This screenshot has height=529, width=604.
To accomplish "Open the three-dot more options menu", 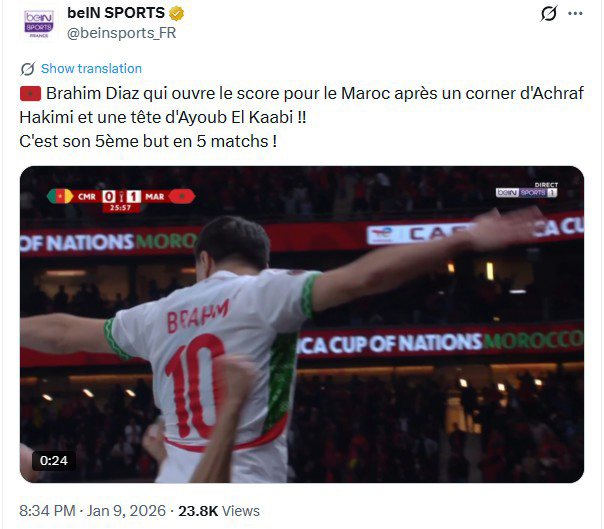I will click(575, 13).
